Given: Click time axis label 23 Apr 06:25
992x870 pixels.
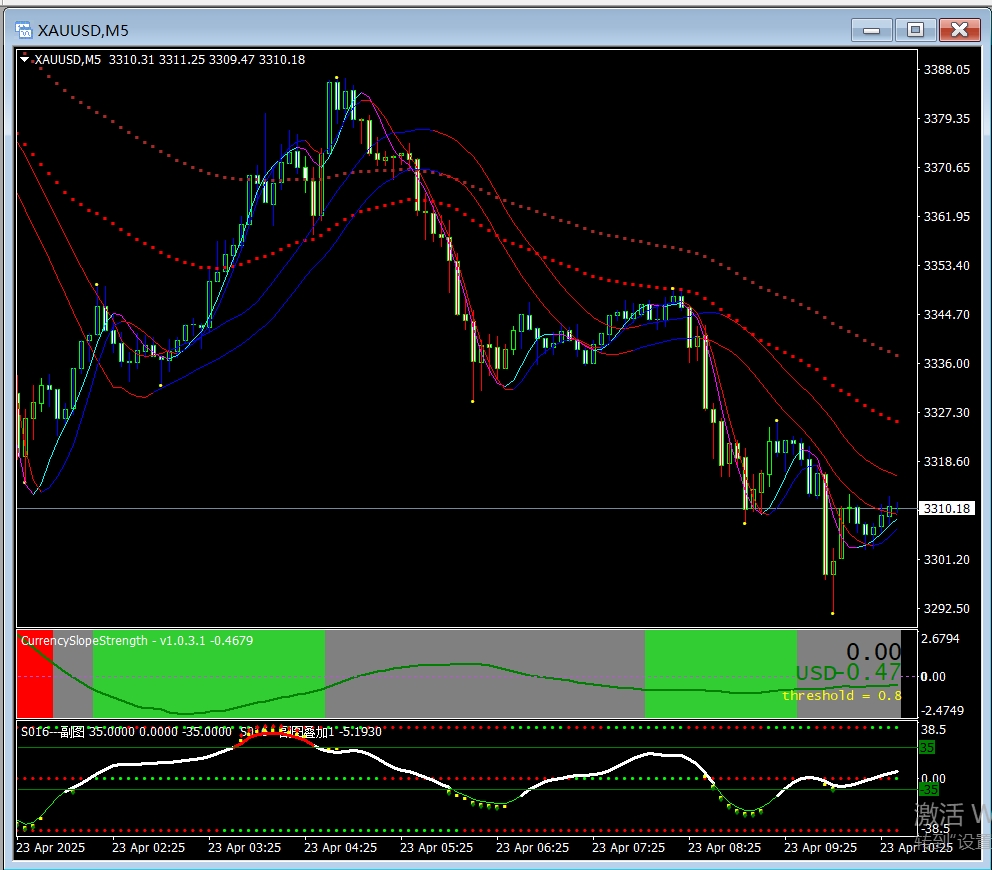Looking at the screenshot, I should coord(533,848).
